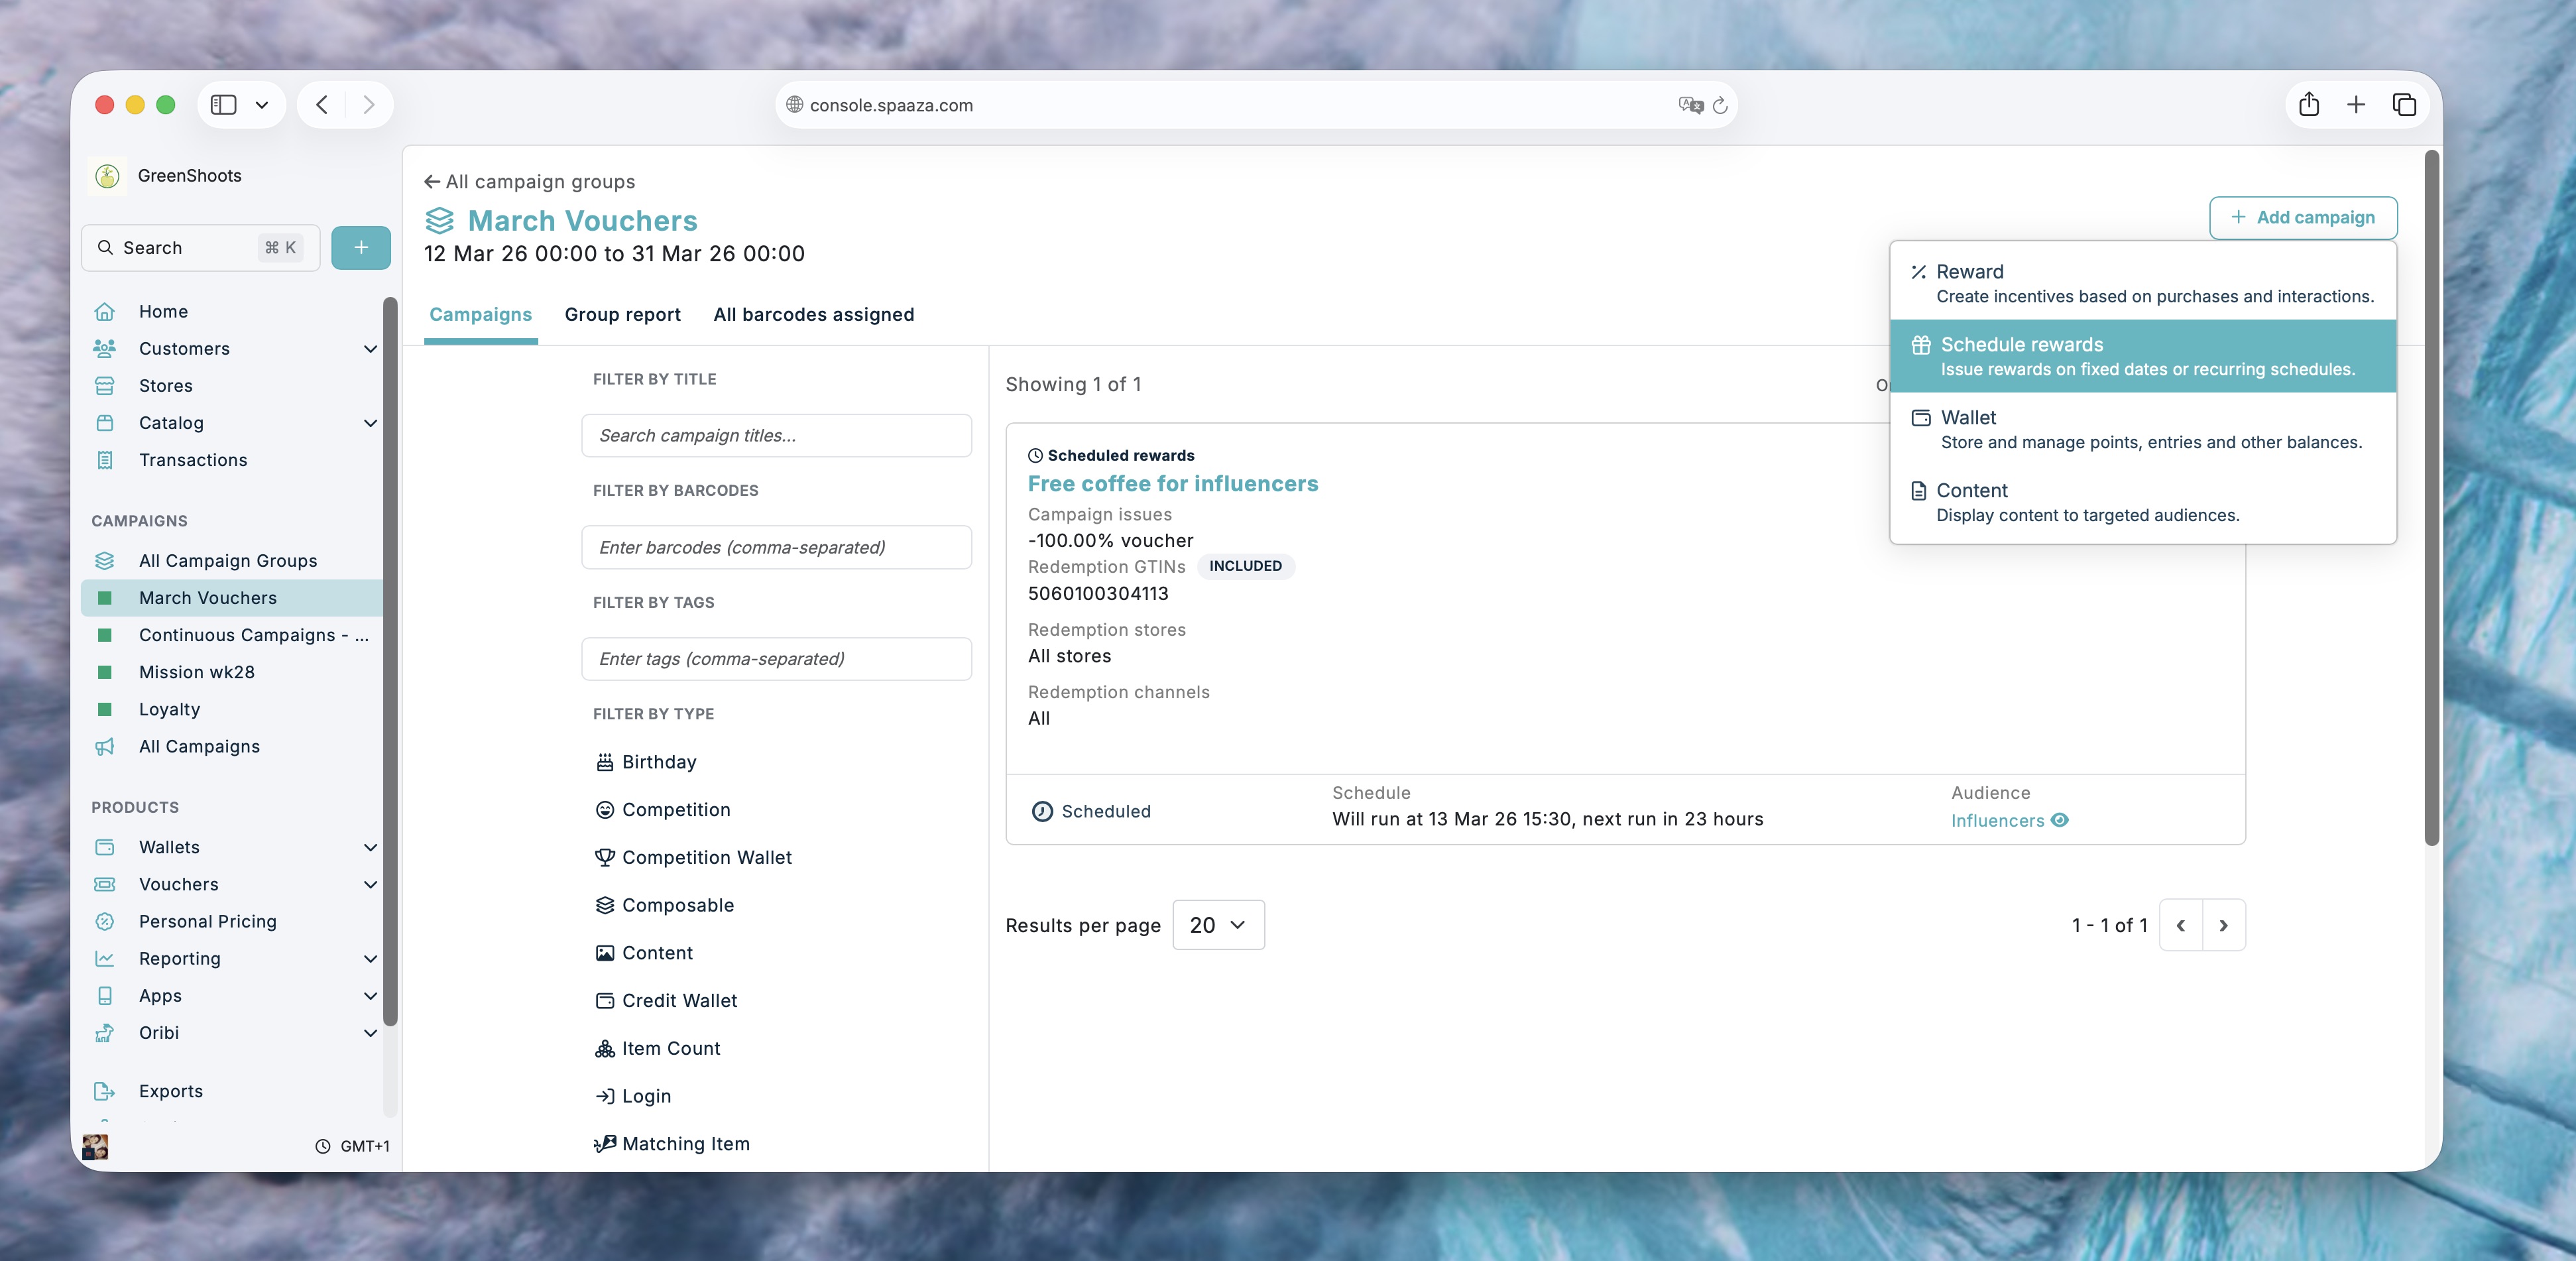Viewport: 2576px width, 1261px height.
Task: Click Safari's page reload icon
Action: [1720, 106]
